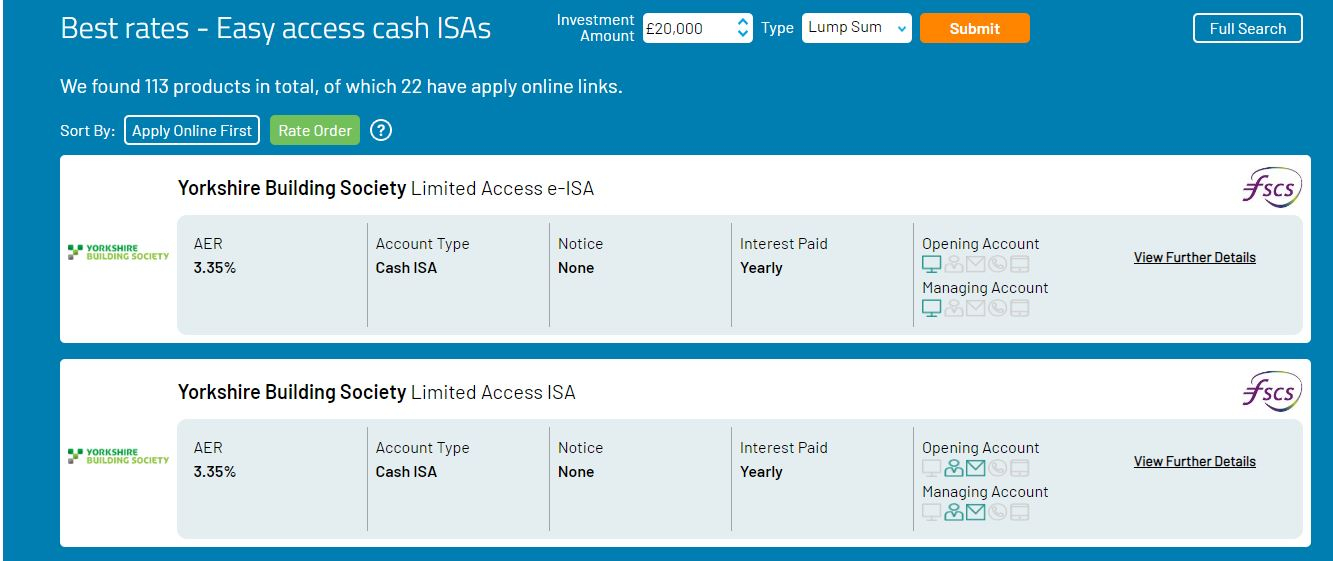Open Full Search

tap(1248, 28)
